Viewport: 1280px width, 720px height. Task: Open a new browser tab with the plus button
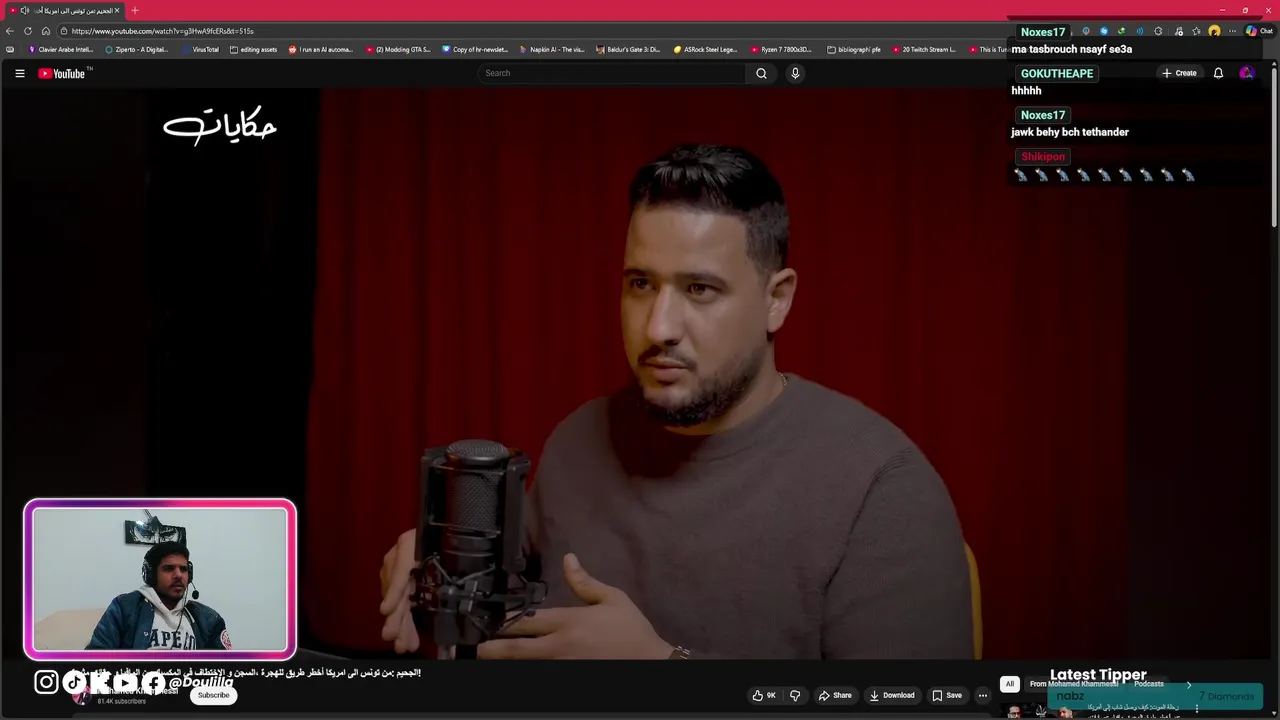pyautogui.click(x=135, y=10)
